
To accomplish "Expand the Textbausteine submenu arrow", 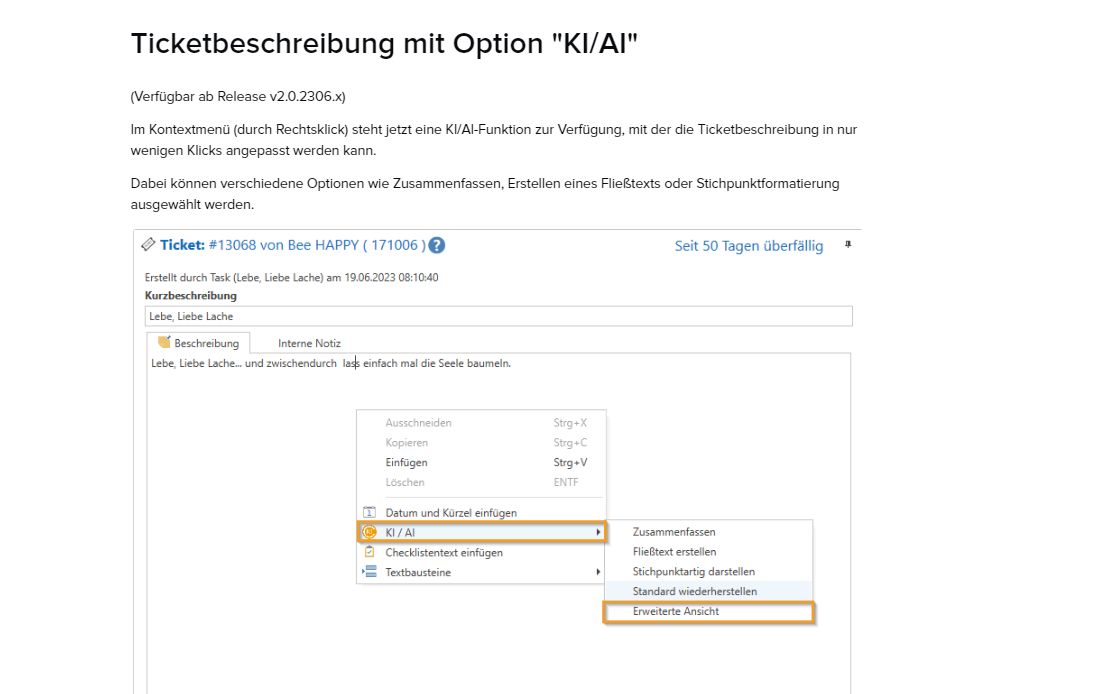I will coord(598,572).
